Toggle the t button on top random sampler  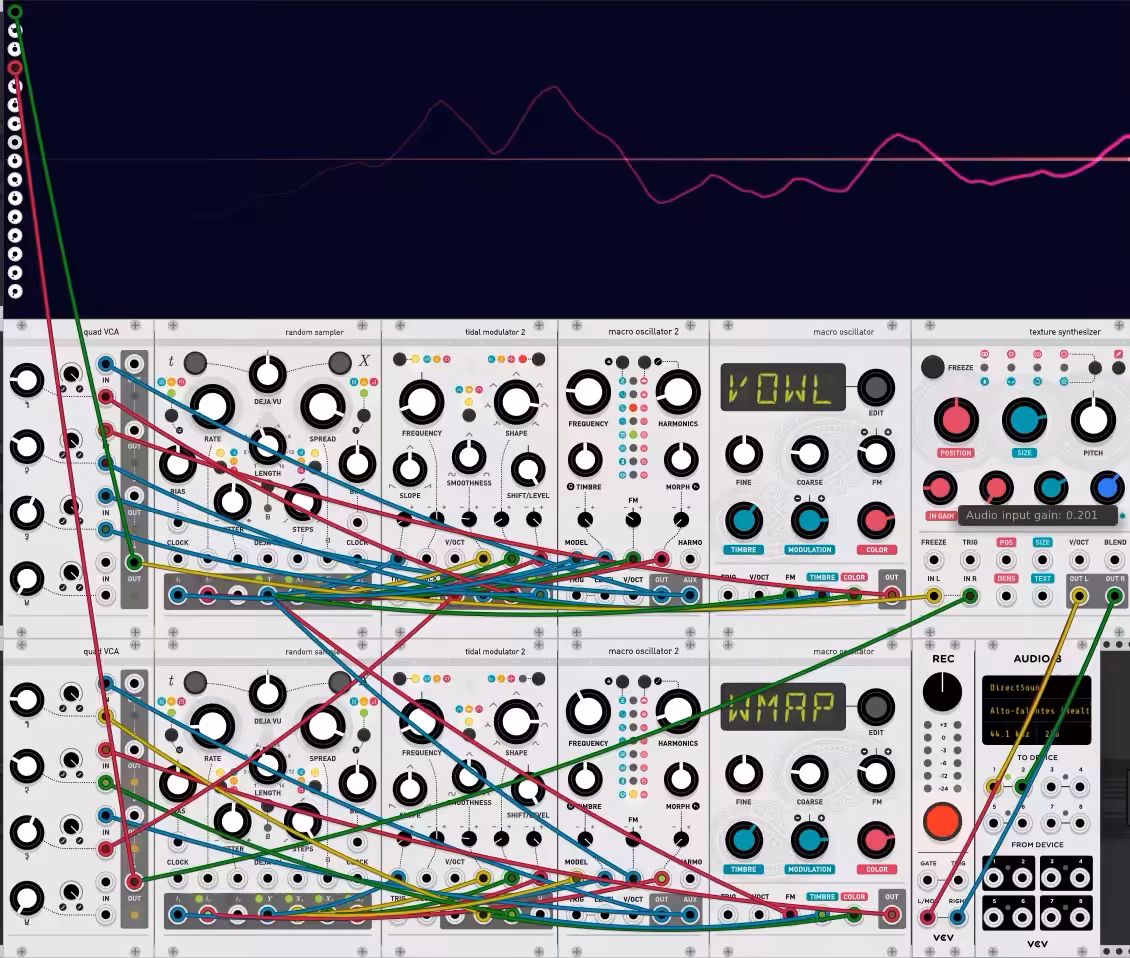195,363
